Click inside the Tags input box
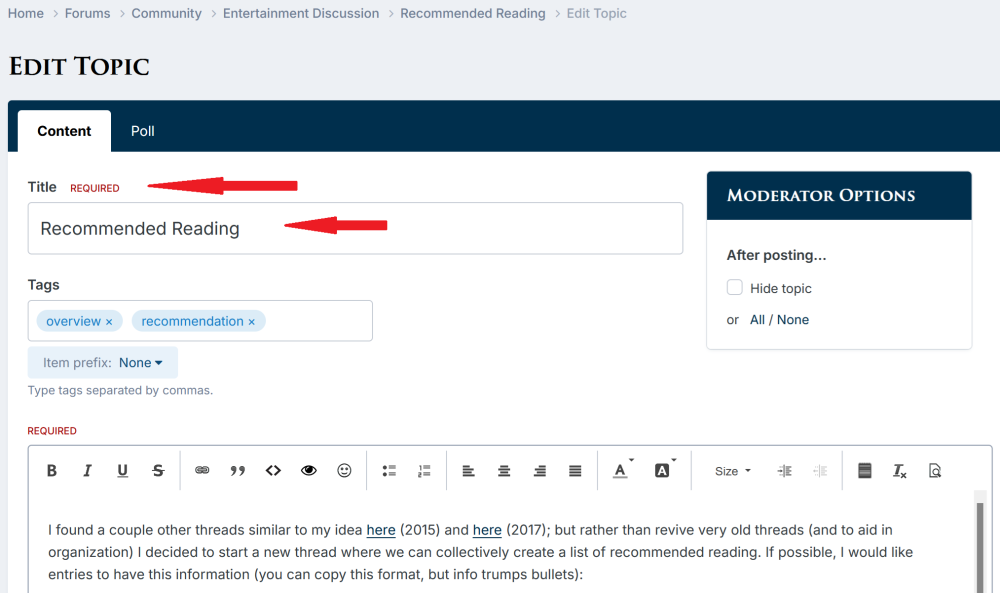Screen dimensions: 1000x593 (x=200, y=321)
